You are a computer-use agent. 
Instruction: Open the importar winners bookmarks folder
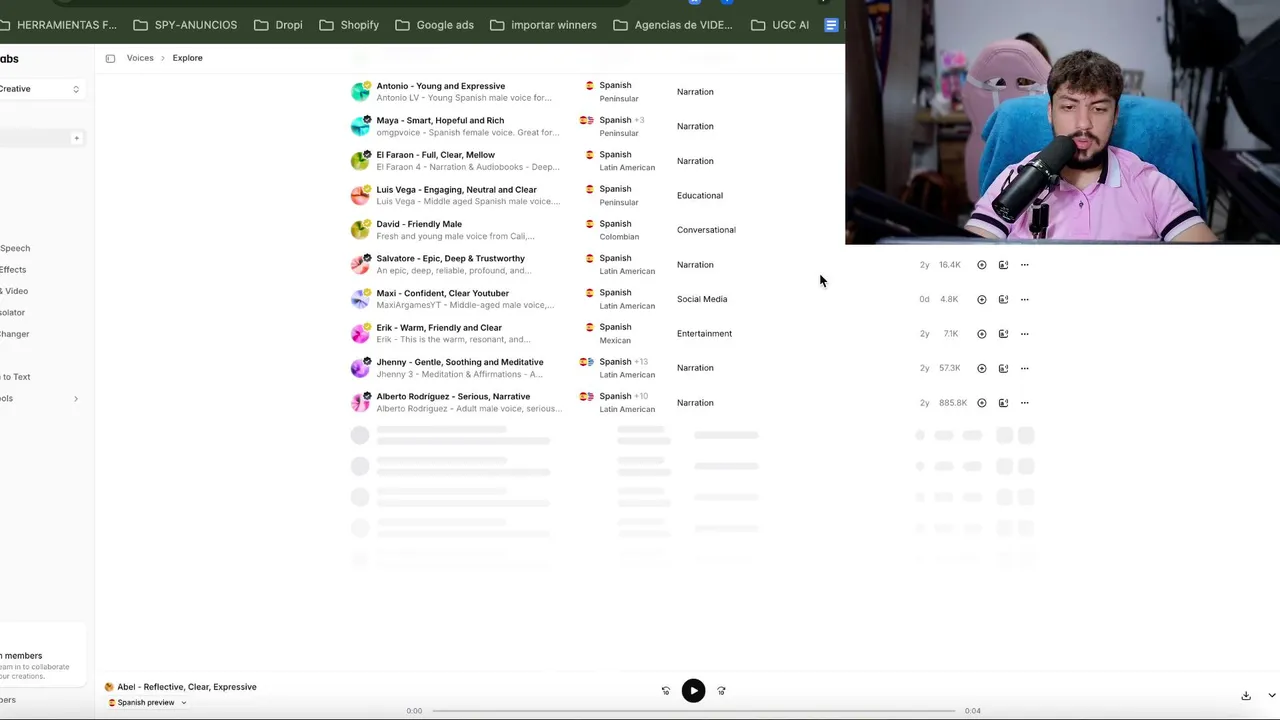[x=543, y=25]
